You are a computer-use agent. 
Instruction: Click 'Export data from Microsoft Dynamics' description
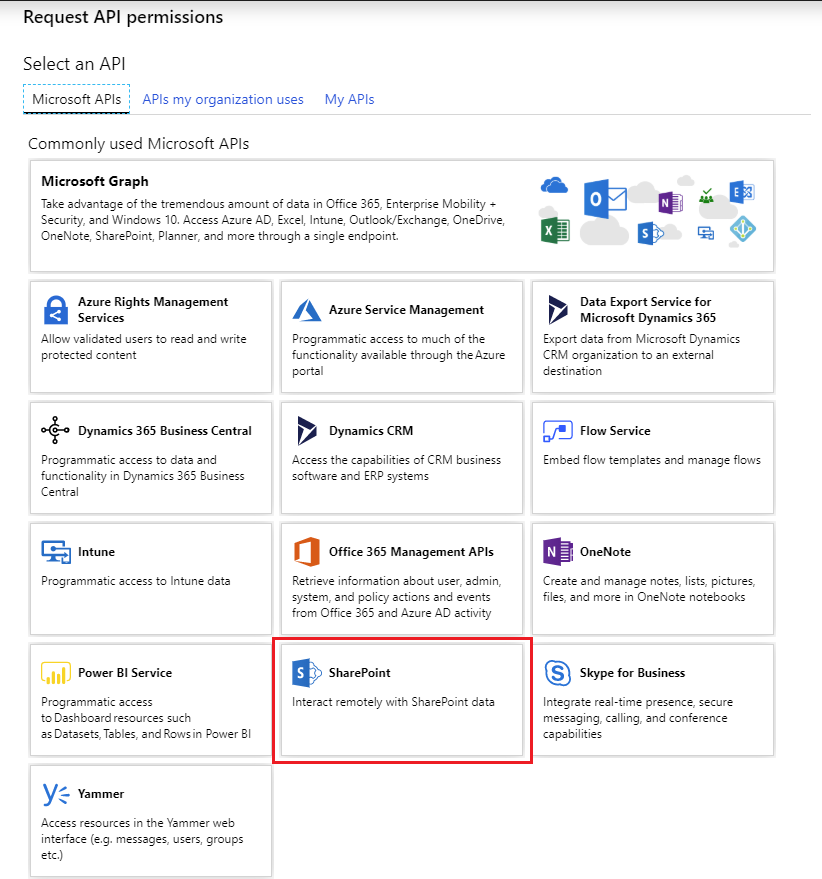pyautogui.click(x=641, y=354)
